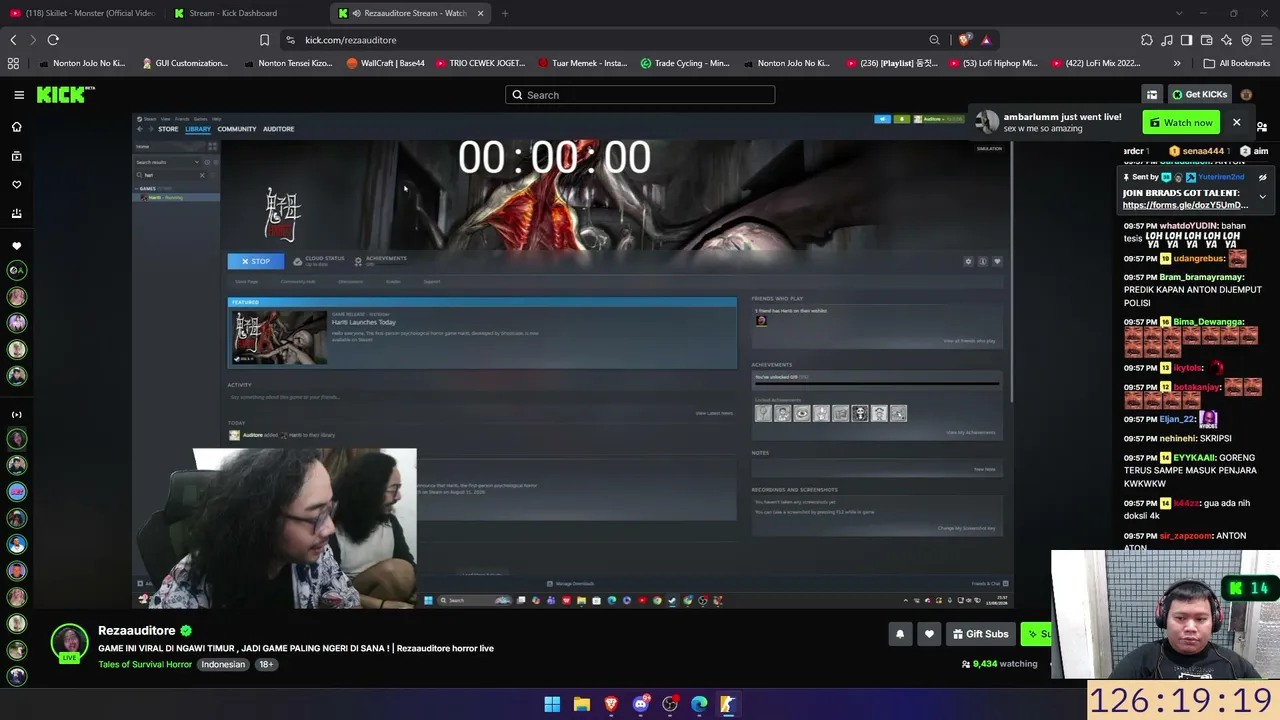Open the WallCraft | Base44 bookmark
Image resolution: width=1280 pixels, height=720 pixels.
coord(385,63)
